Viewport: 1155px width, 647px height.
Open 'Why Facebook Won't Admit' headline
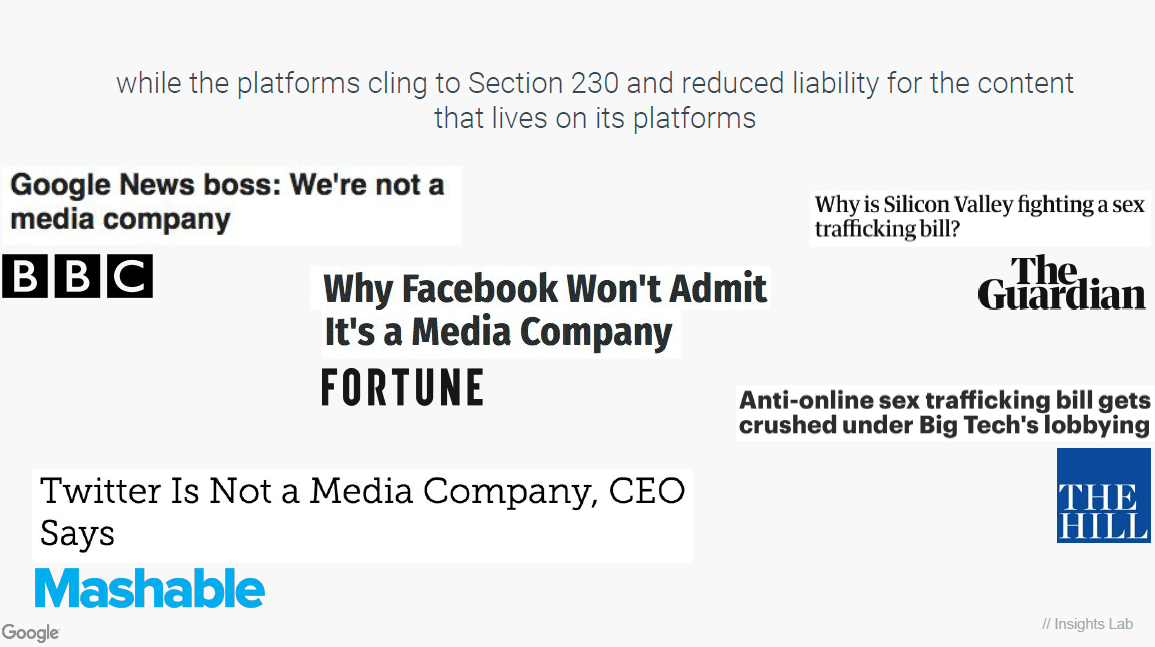coord(545,310)
